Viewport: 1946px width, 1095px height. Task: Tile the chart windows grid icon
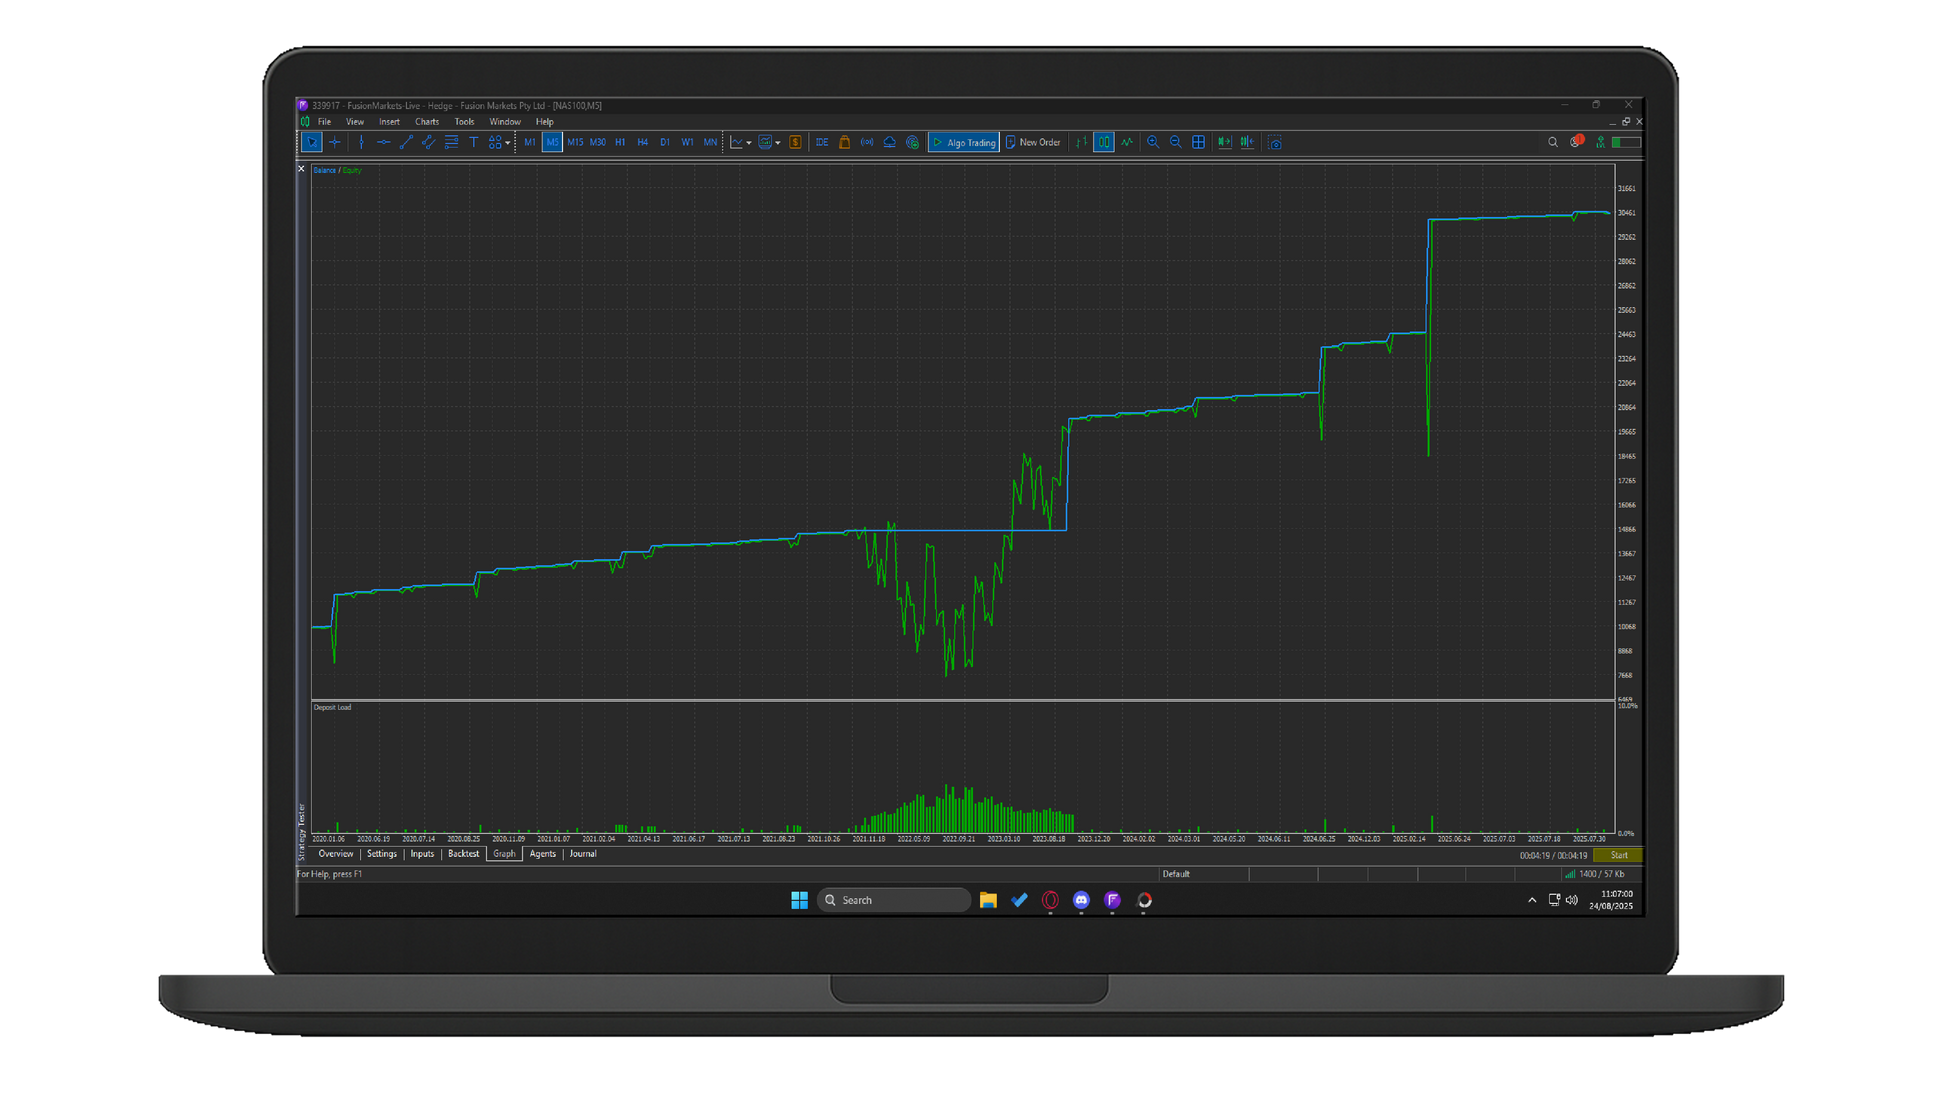pos(1198,142)
